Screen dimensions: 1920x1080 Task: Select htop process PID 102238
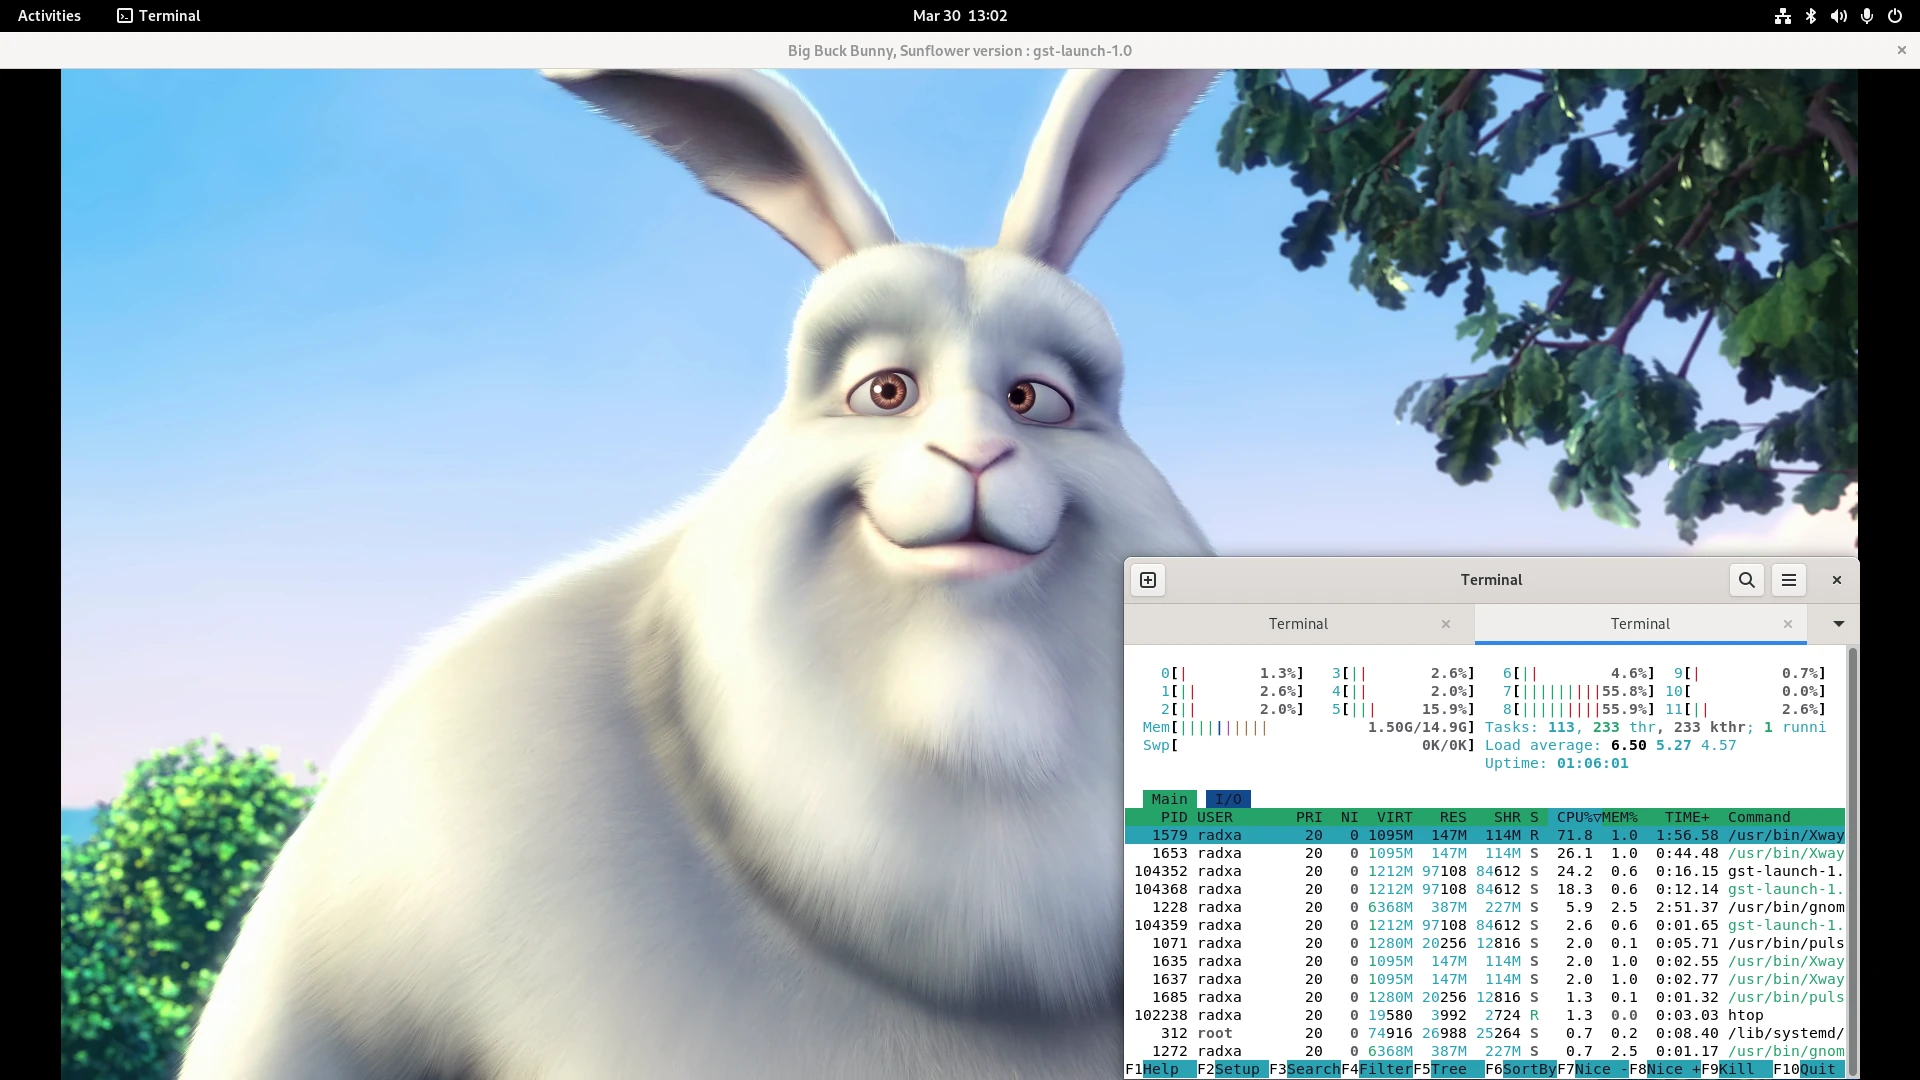[x=1485, y=1015]
